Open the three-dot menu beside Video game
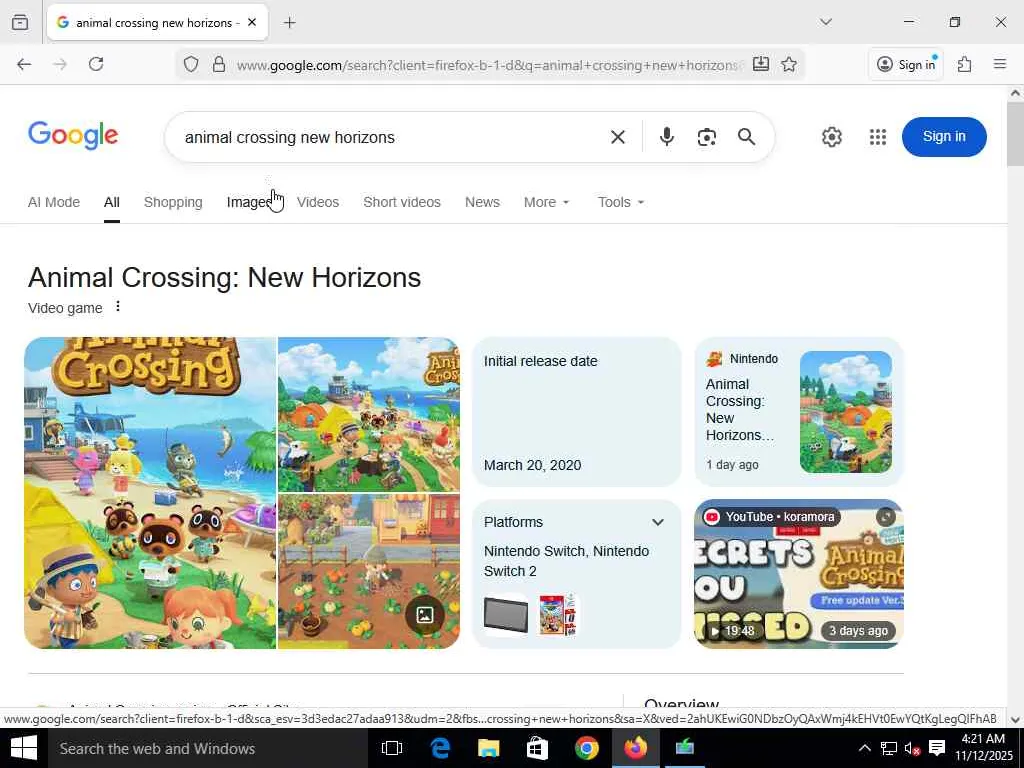The width and height of the screenshot is (1024, 768). 118,306
